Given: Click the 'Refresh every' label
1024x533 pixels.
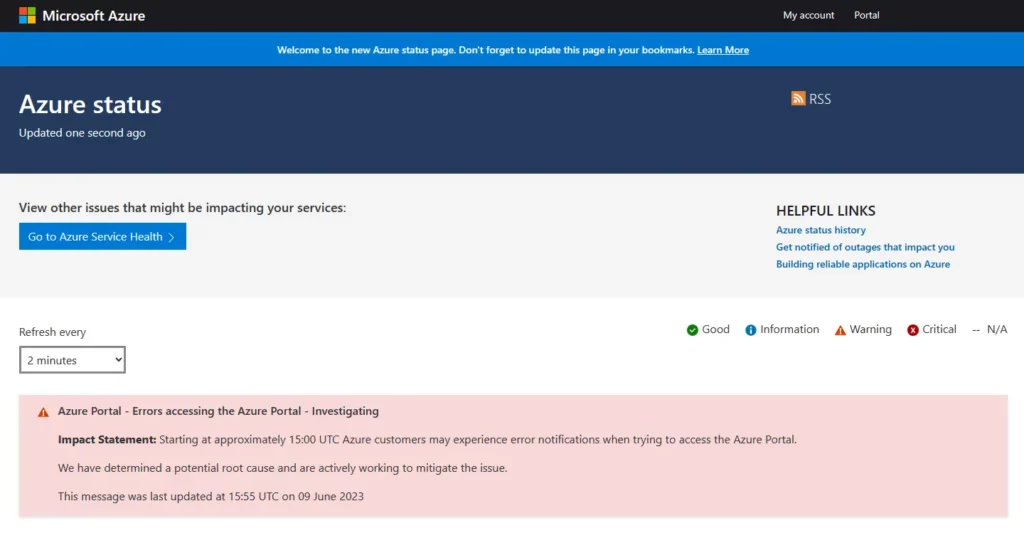Looking at the screenshot, I should (52, 332).
